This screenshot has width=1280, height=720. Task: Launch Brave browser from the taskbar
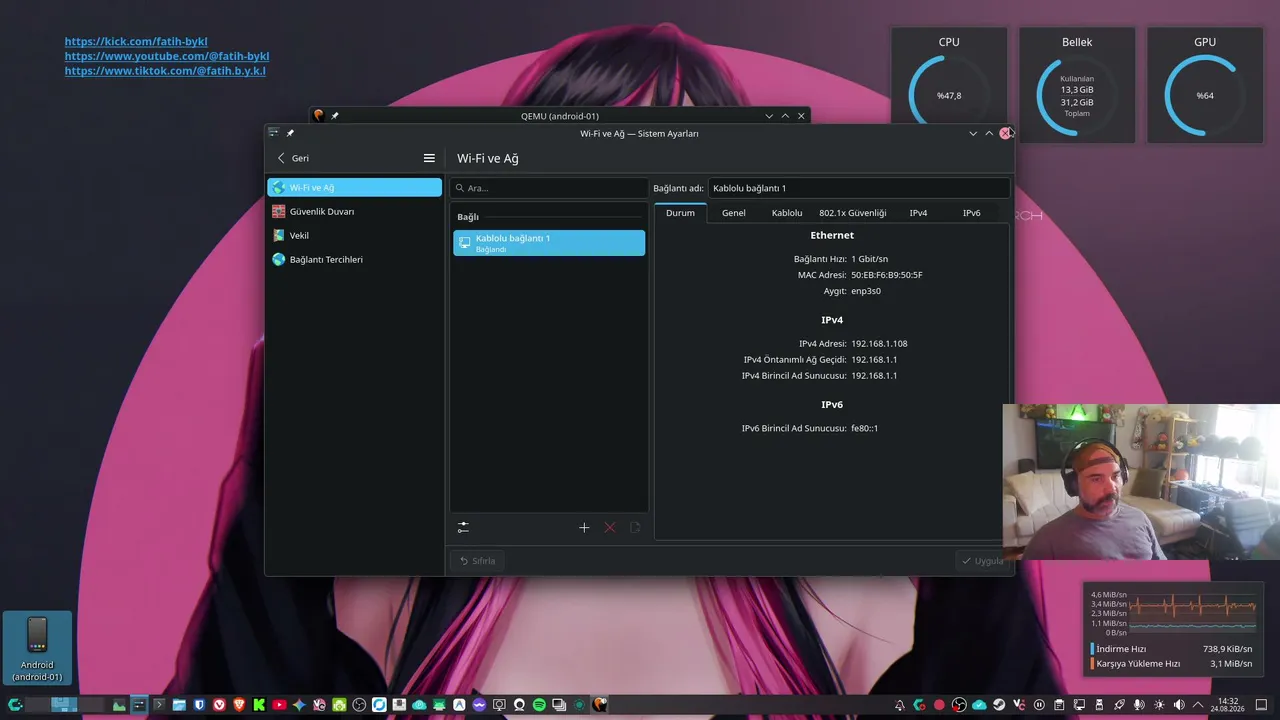point(239,705)
